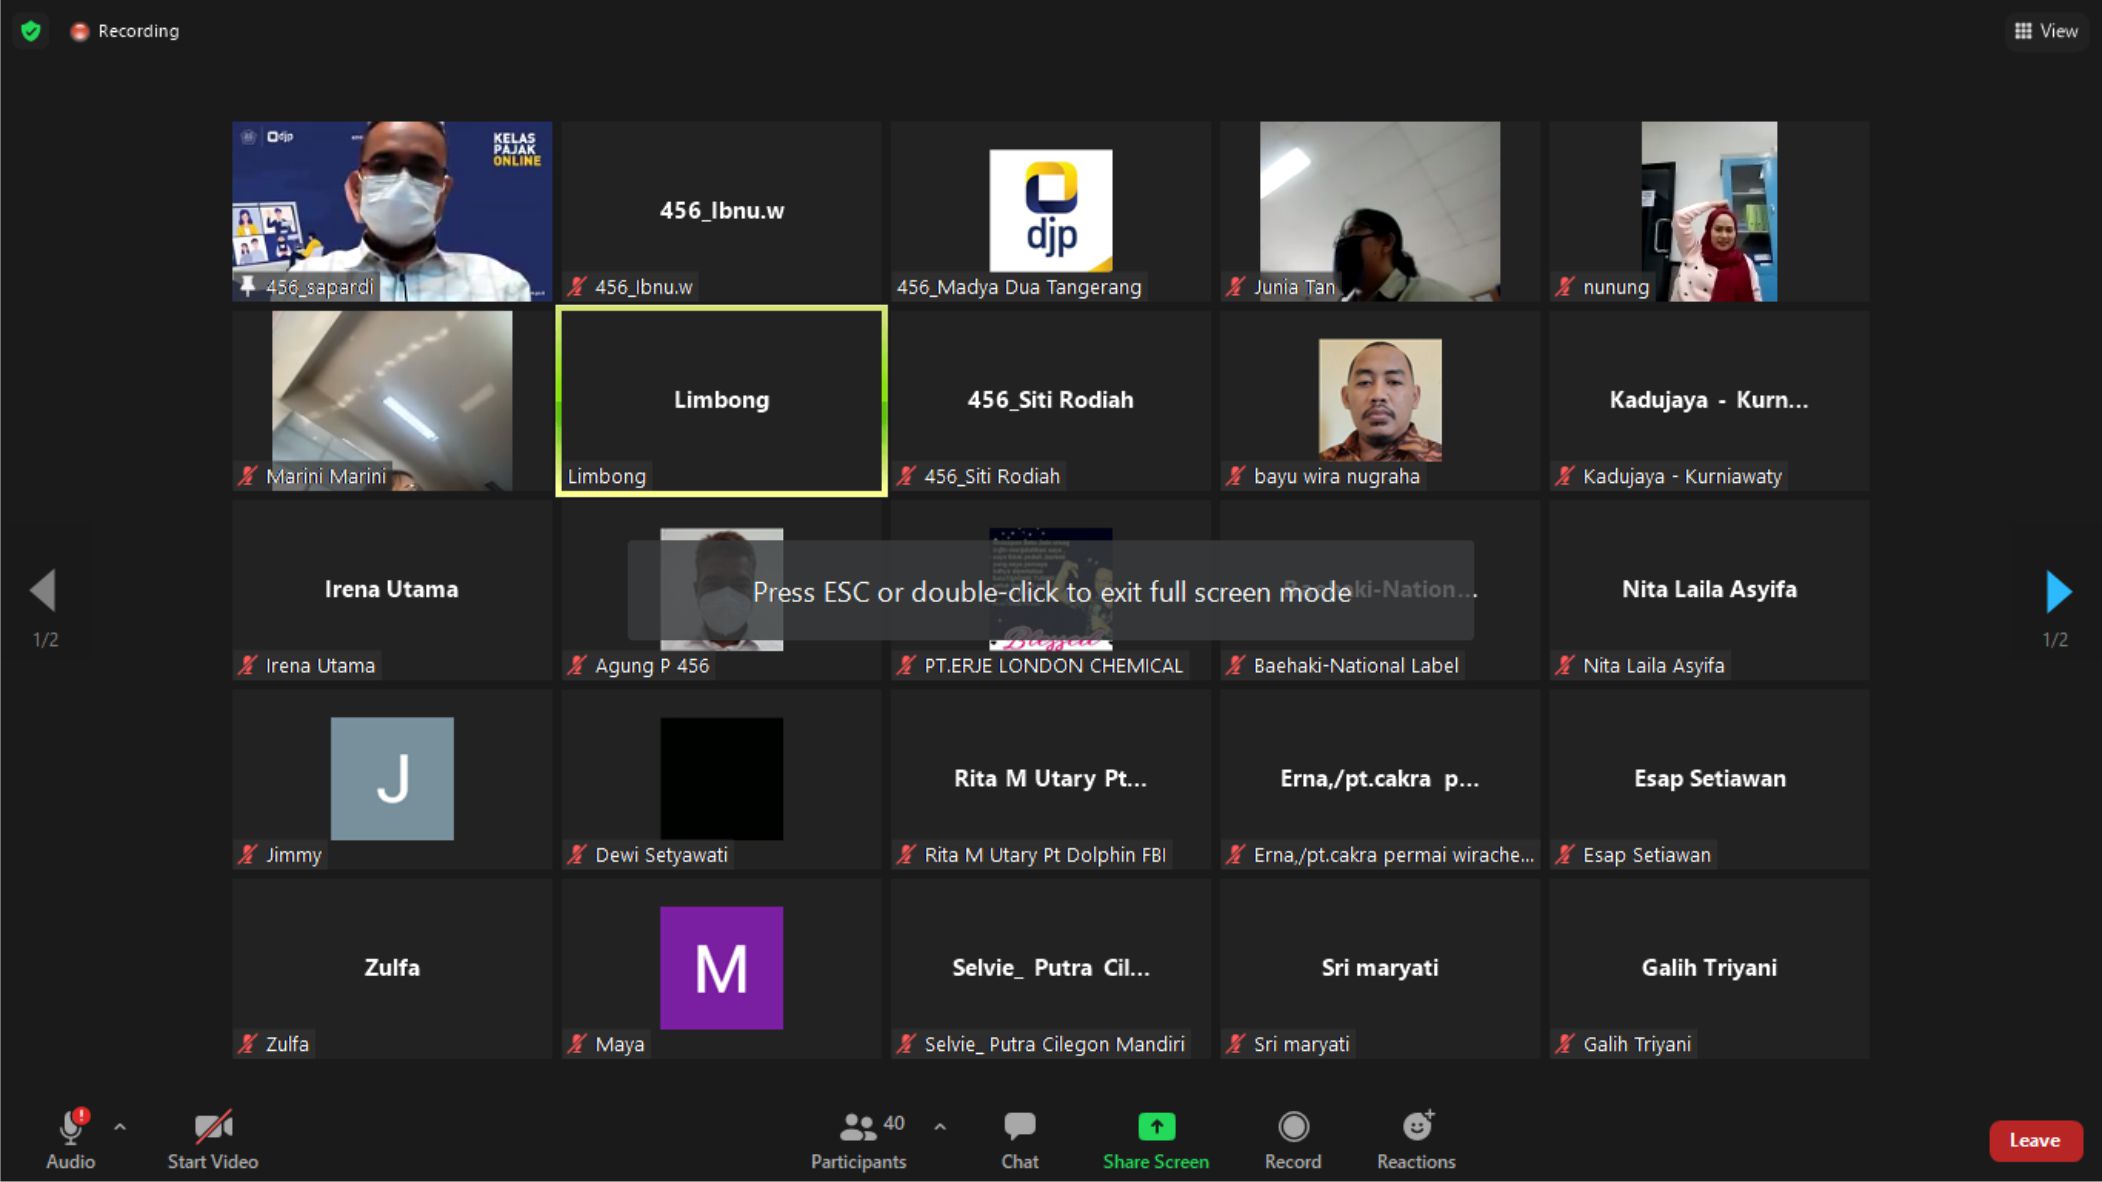
Task: Expand audio options caret next to Audio
Action: [x=120, y=1127]
